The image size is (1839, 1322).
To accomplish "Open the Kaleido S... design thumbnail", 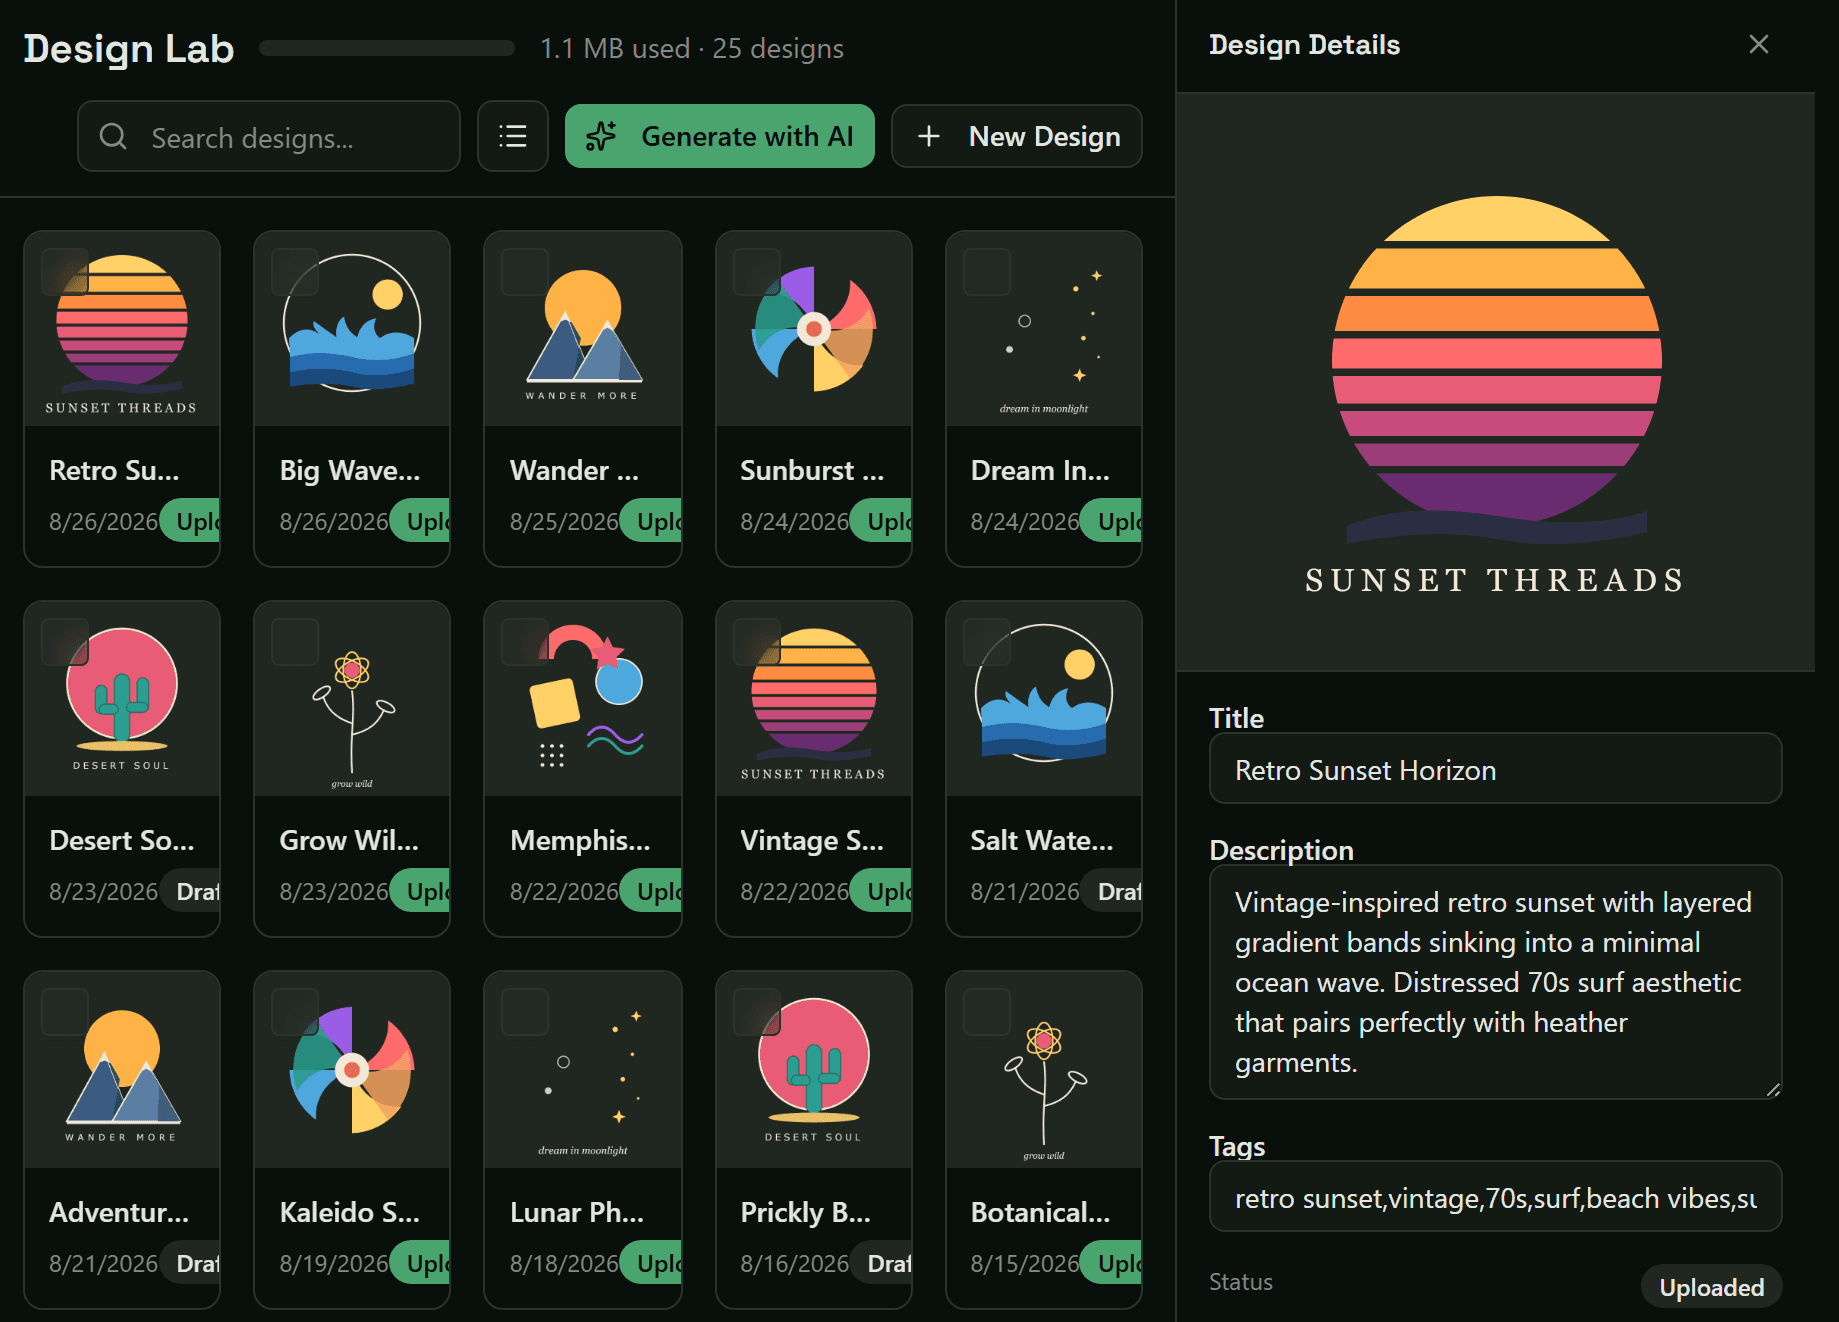I will point(352,1070).
